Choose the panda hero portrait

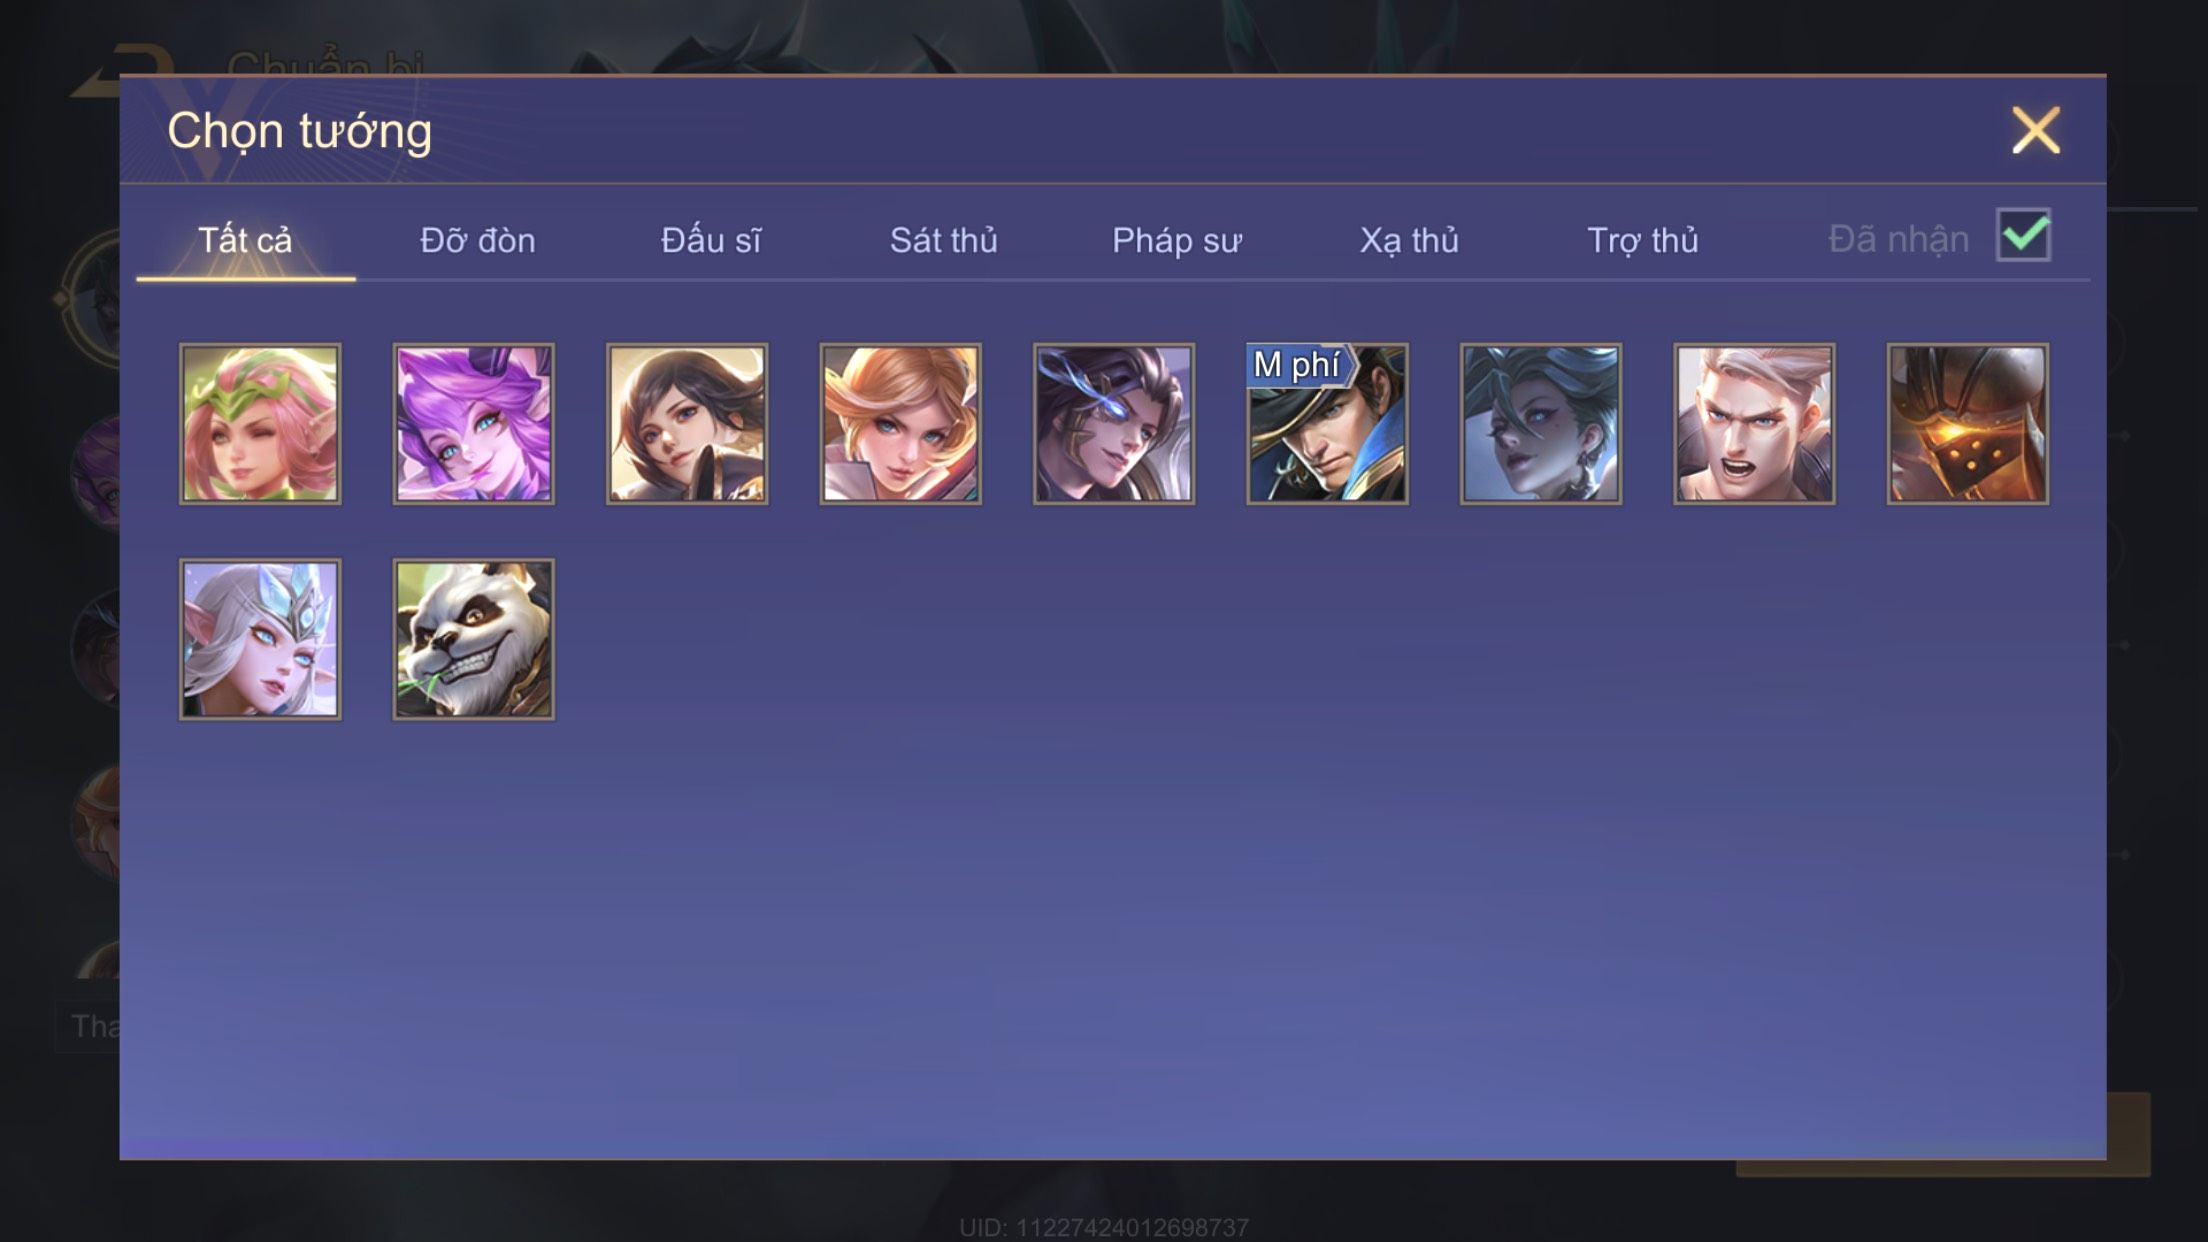tap(474, 639)
